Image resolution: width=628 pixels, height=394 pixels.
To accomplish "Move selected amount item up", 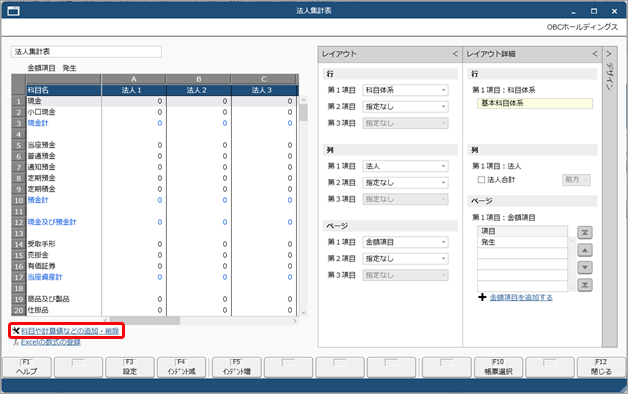I will pyautogui.click(x=585, y=250).
